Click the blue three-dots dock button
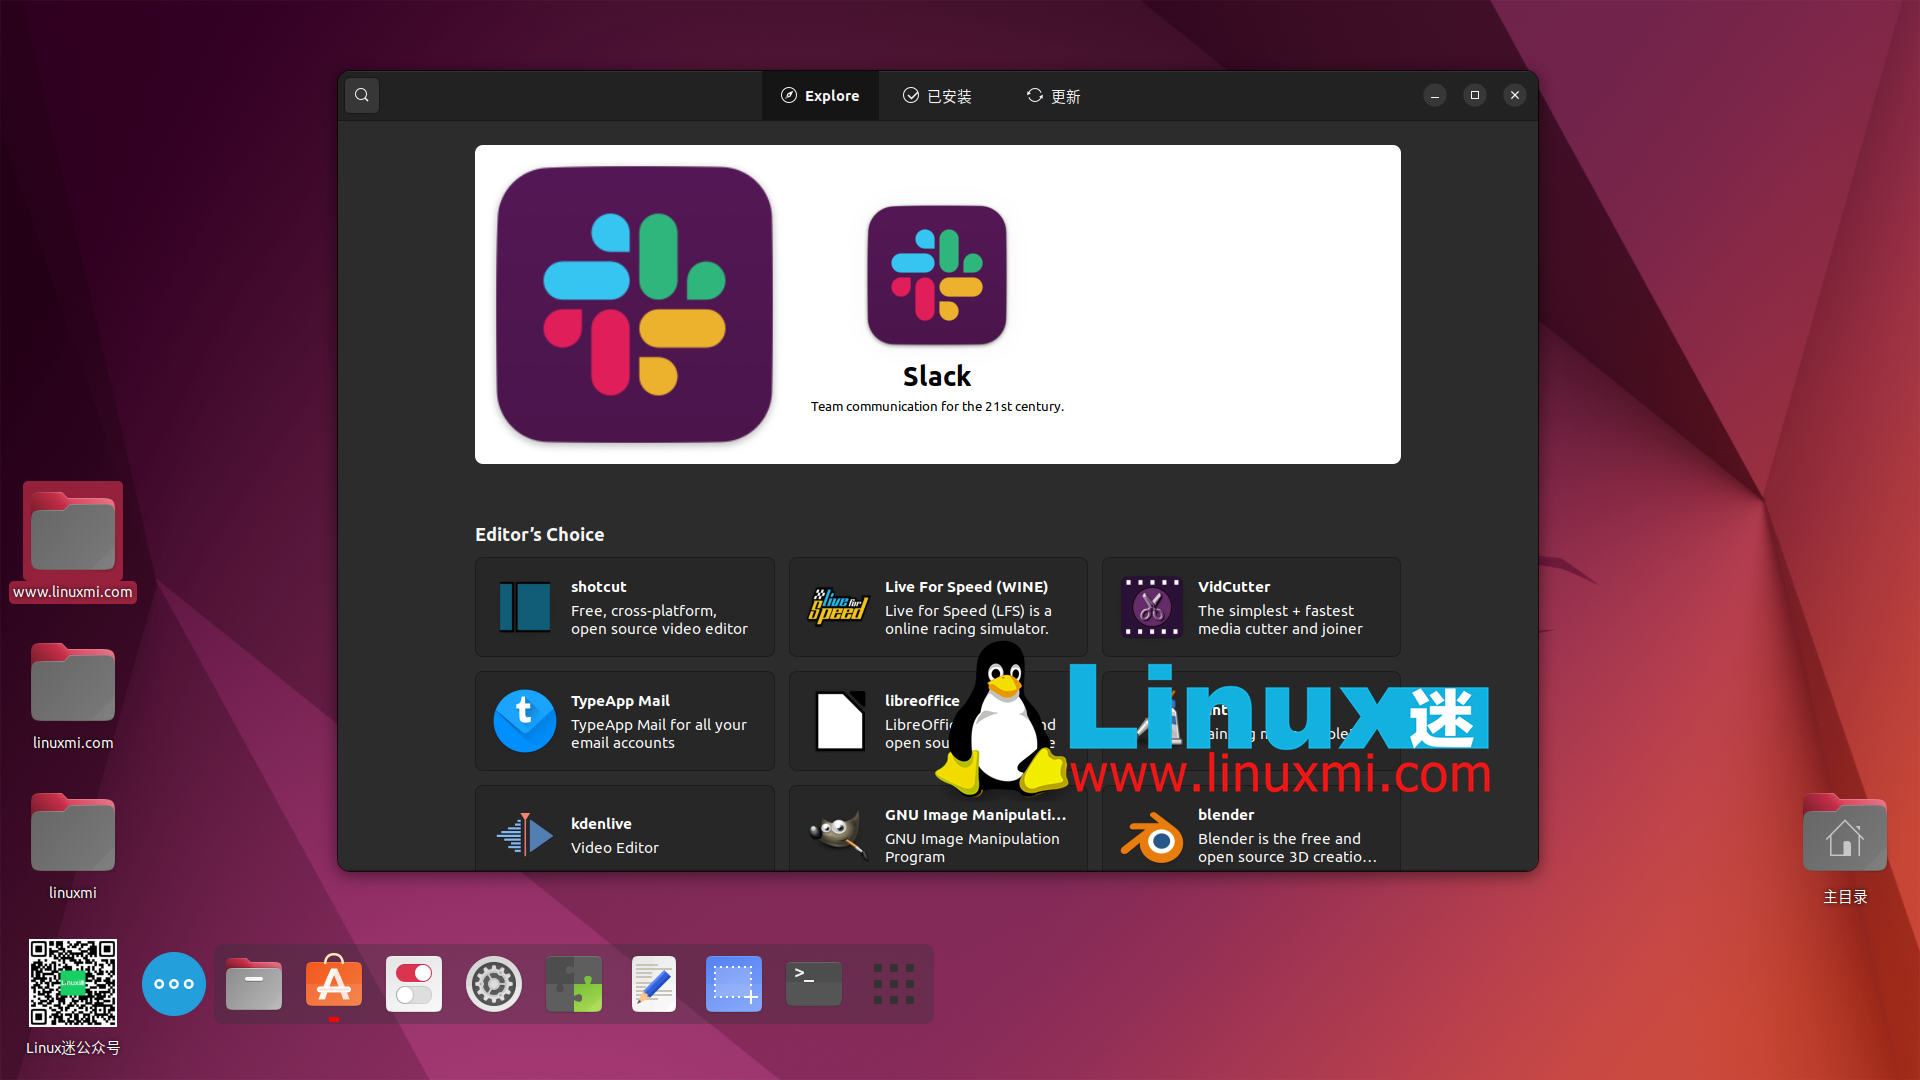 point(174,984)
